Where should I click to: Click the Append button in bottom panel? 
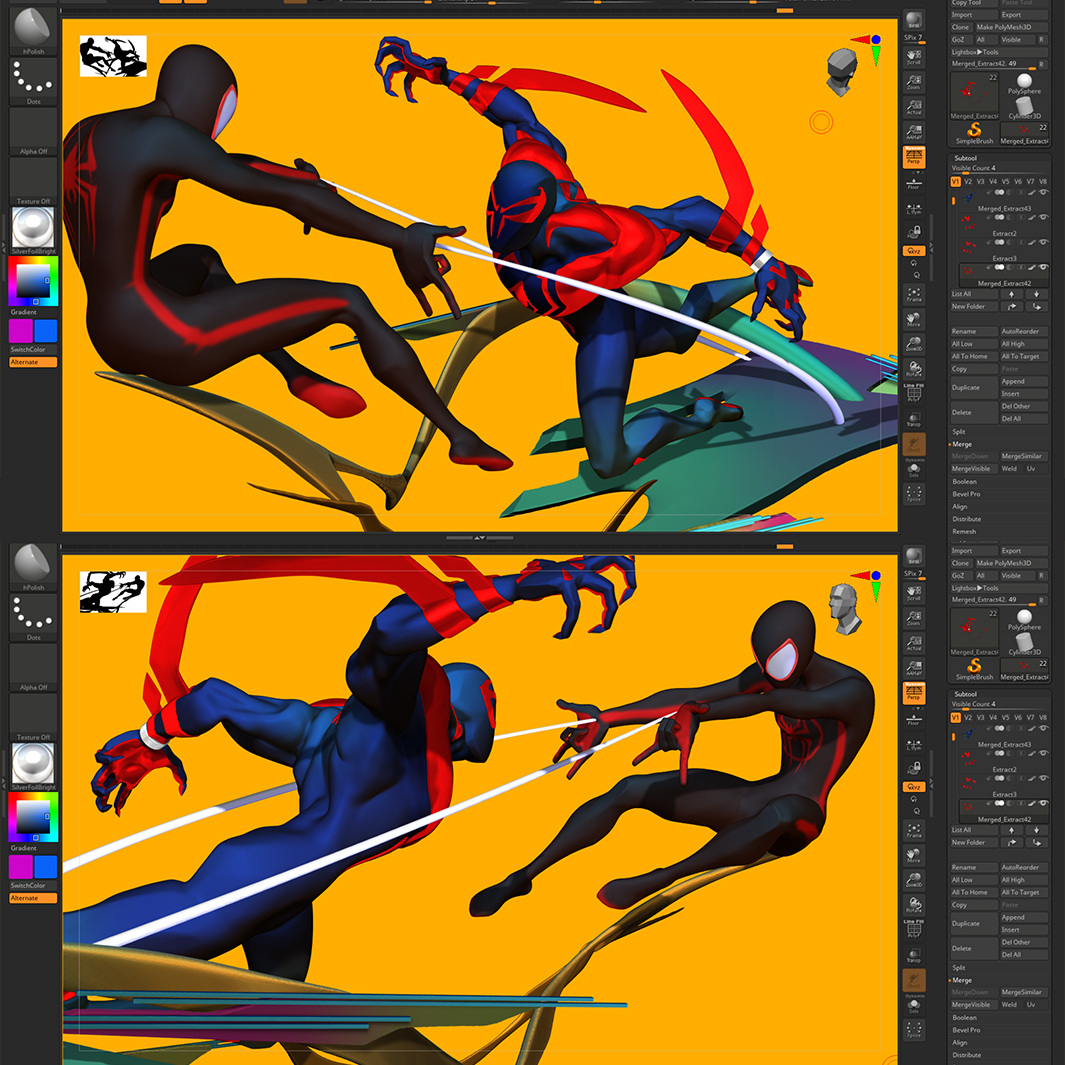tap(1024, 917)
